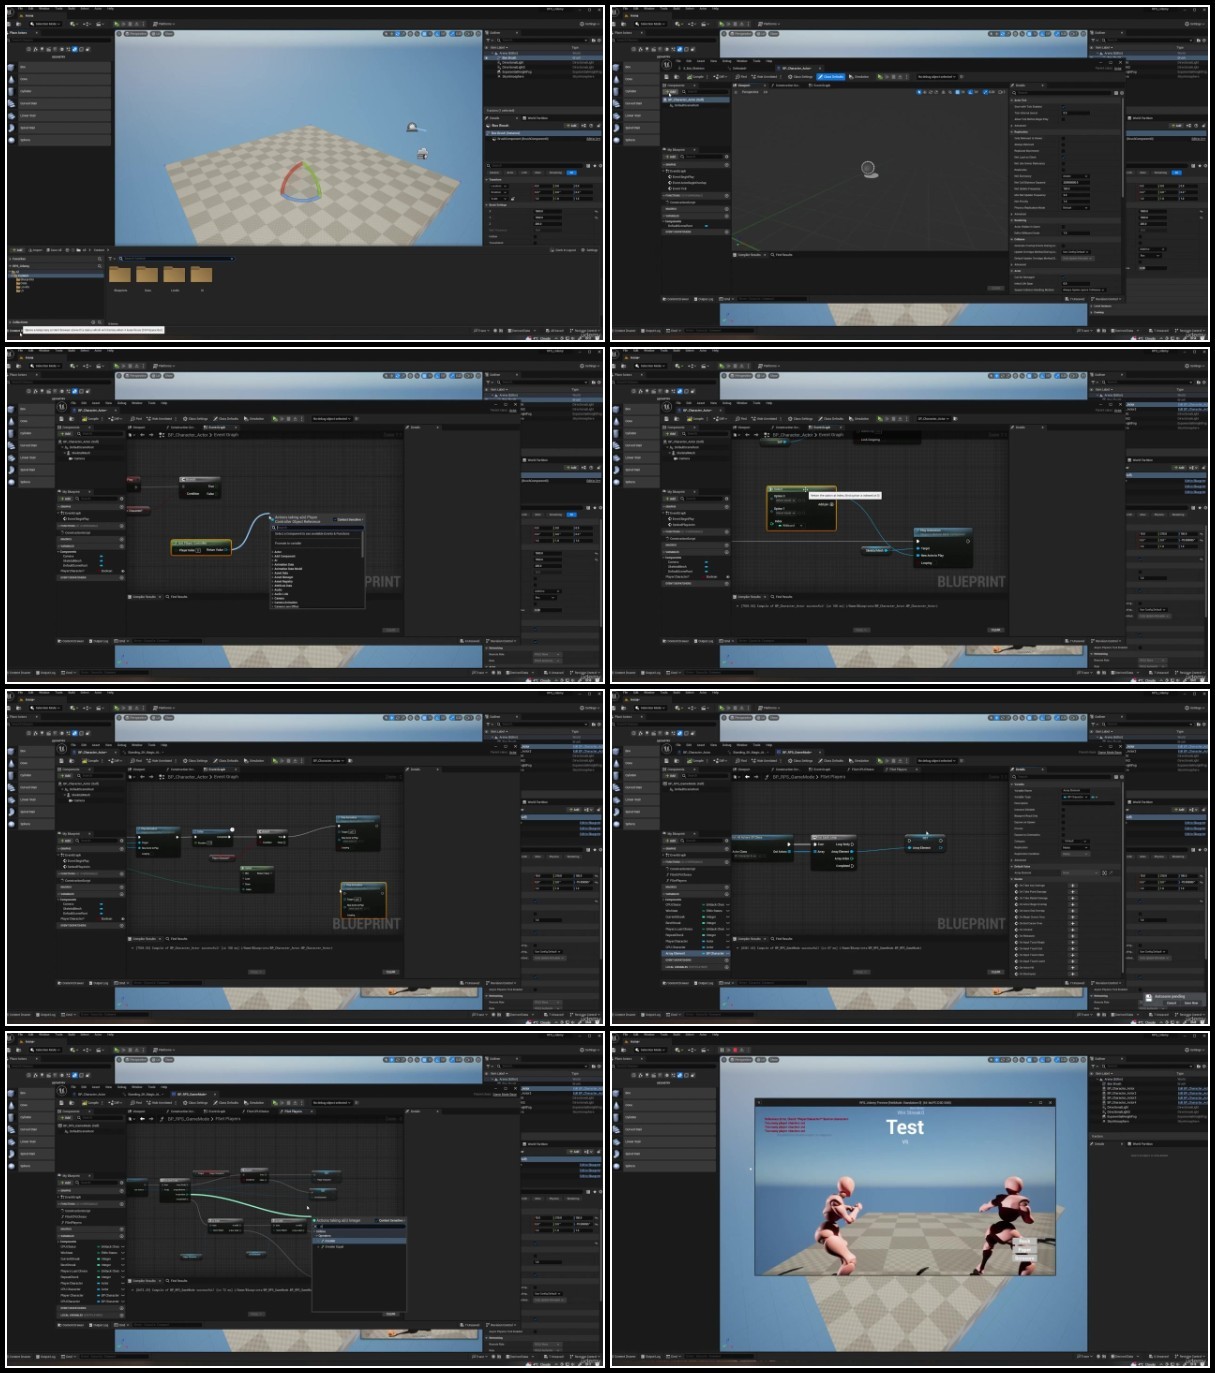Open Lit view mode dropdown in gizmo screenshot

click(155, 34)
